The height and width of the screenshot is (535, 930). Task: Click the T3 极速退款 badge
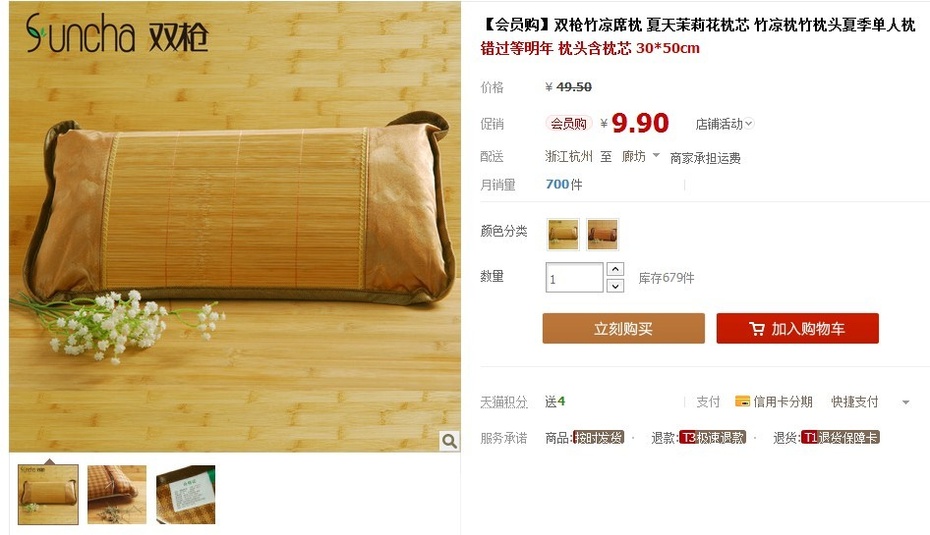[712, 438]
